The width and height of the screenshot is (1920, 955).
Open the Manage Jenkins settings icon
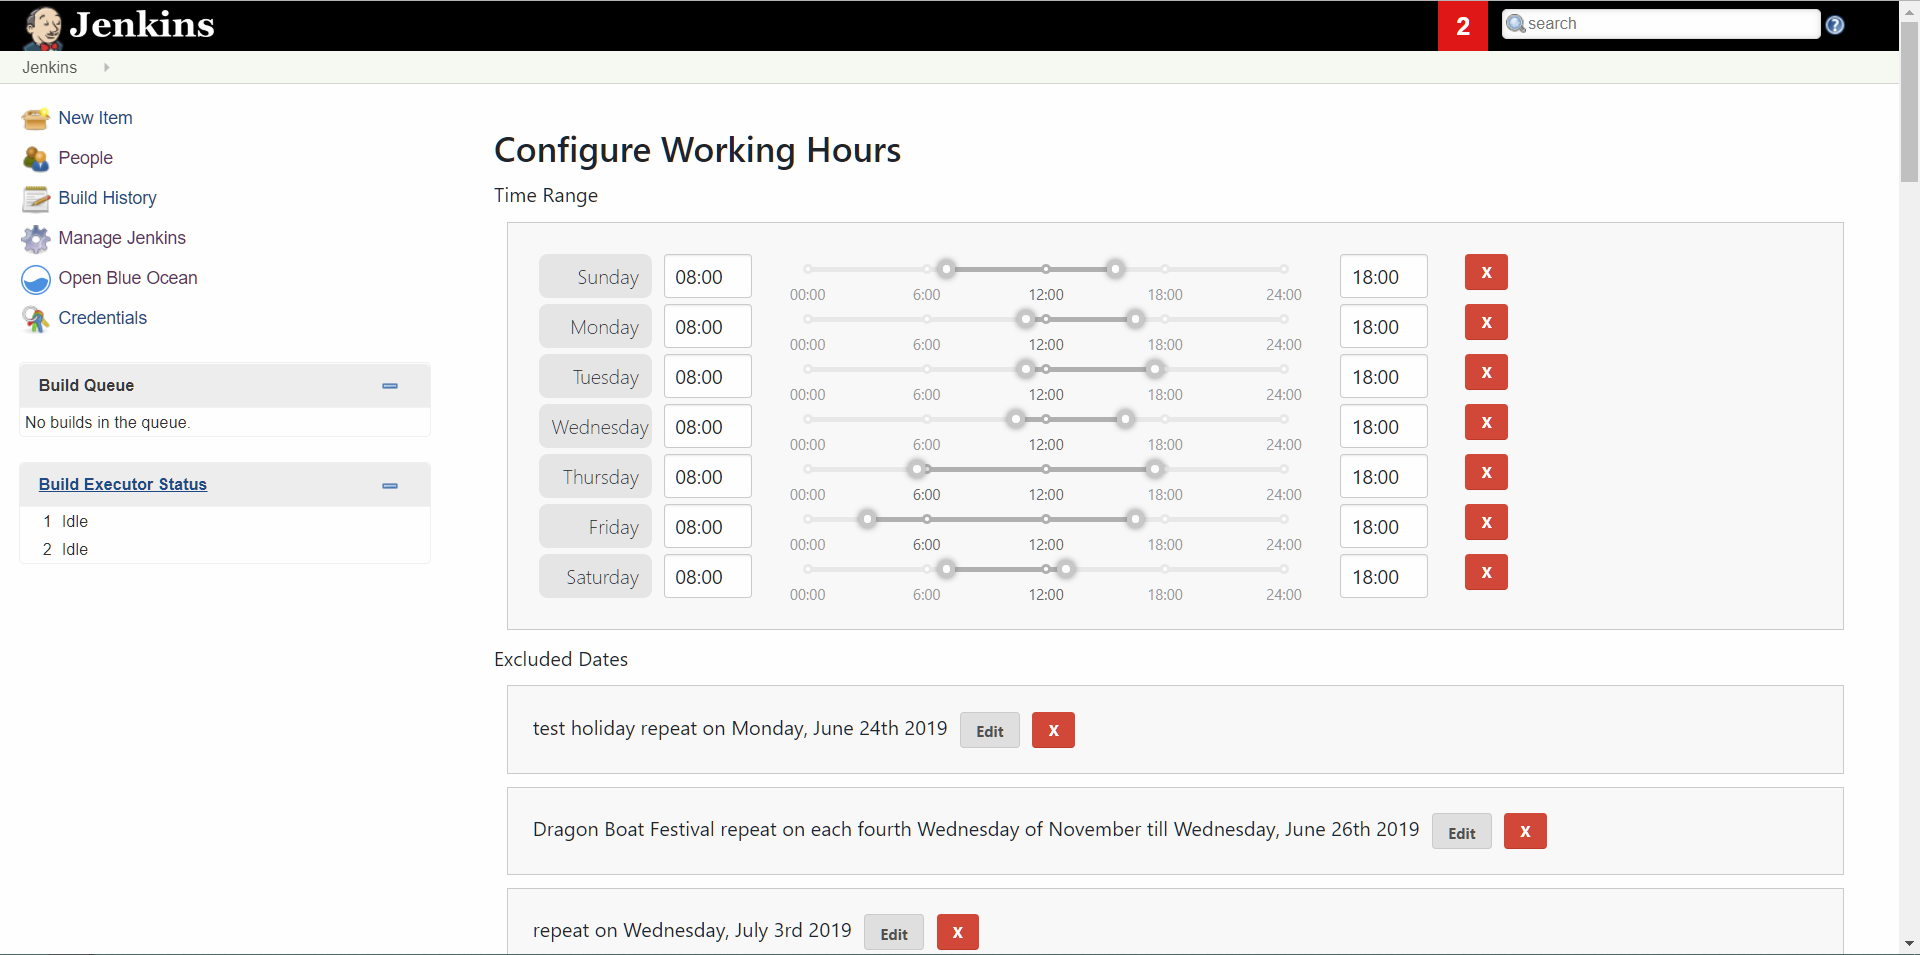(36, 238)
